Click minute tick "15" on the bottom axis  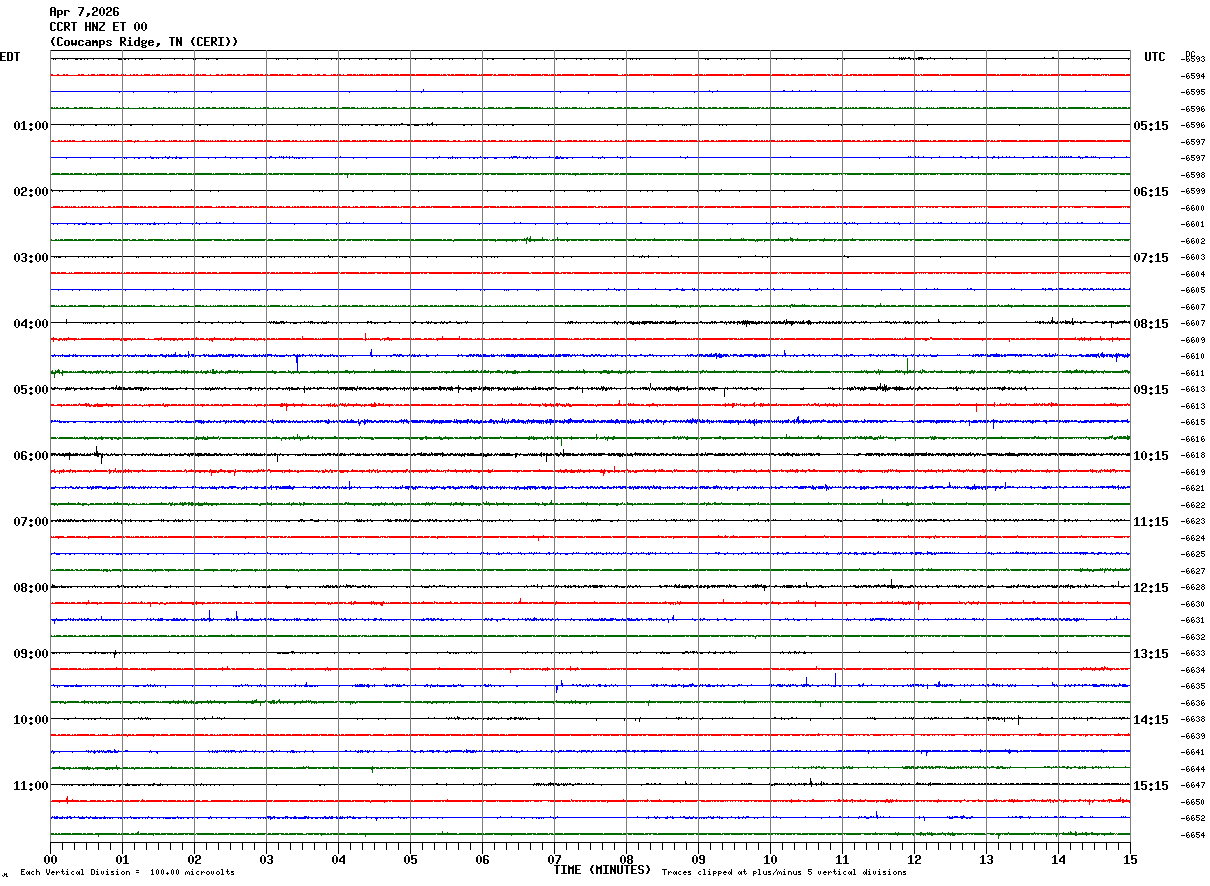[1130, 859]
